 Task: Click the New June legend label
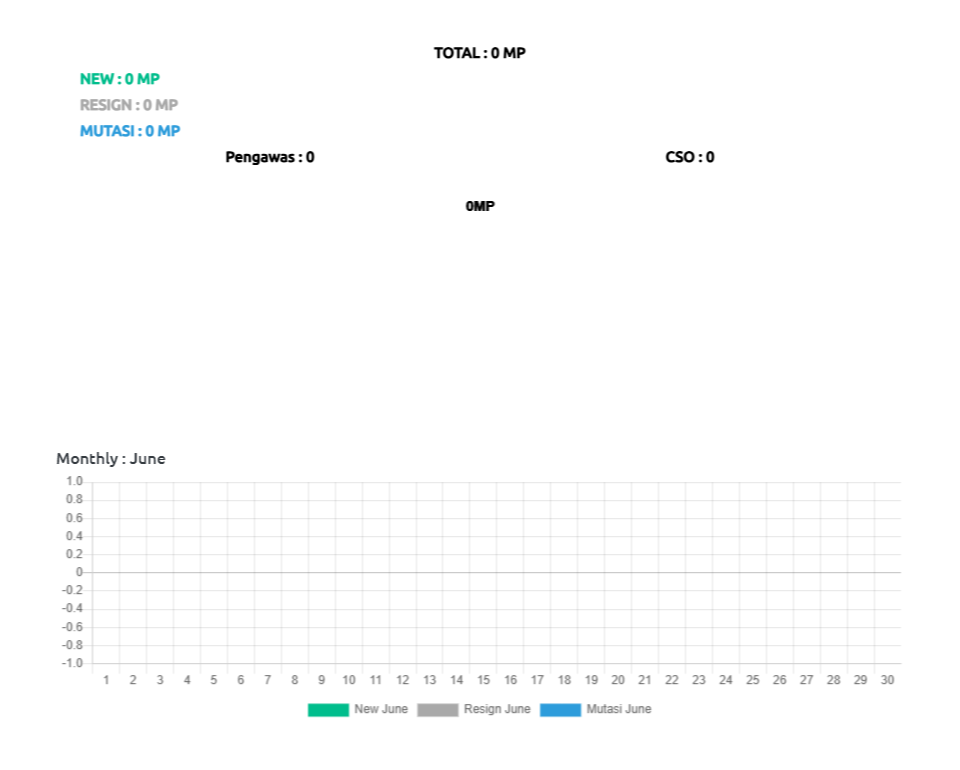coord(381,709)
